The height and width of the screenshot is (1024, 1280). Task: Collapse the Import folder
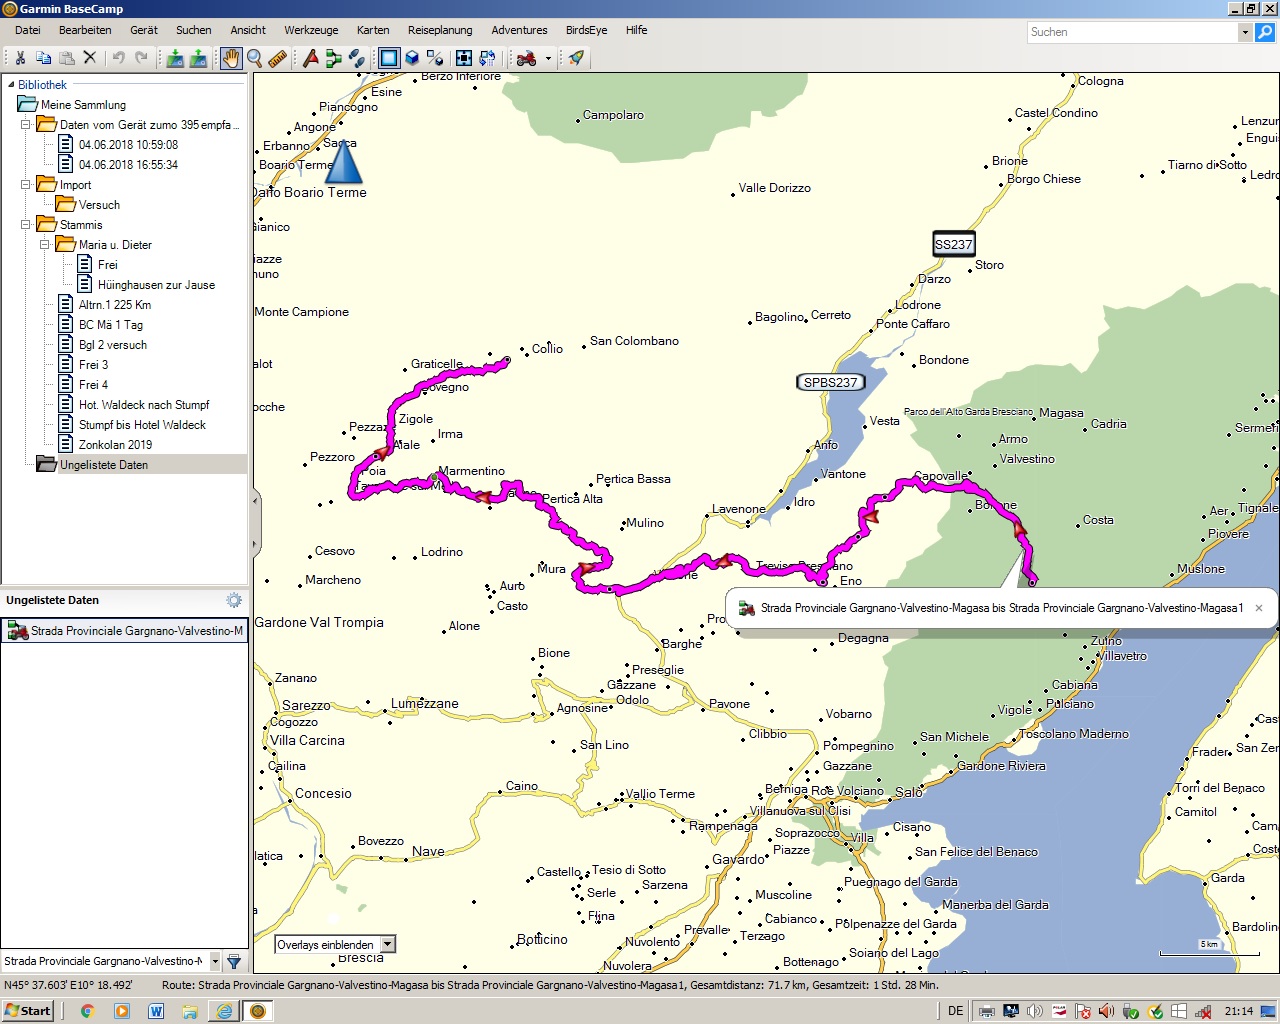click(26, 185)
